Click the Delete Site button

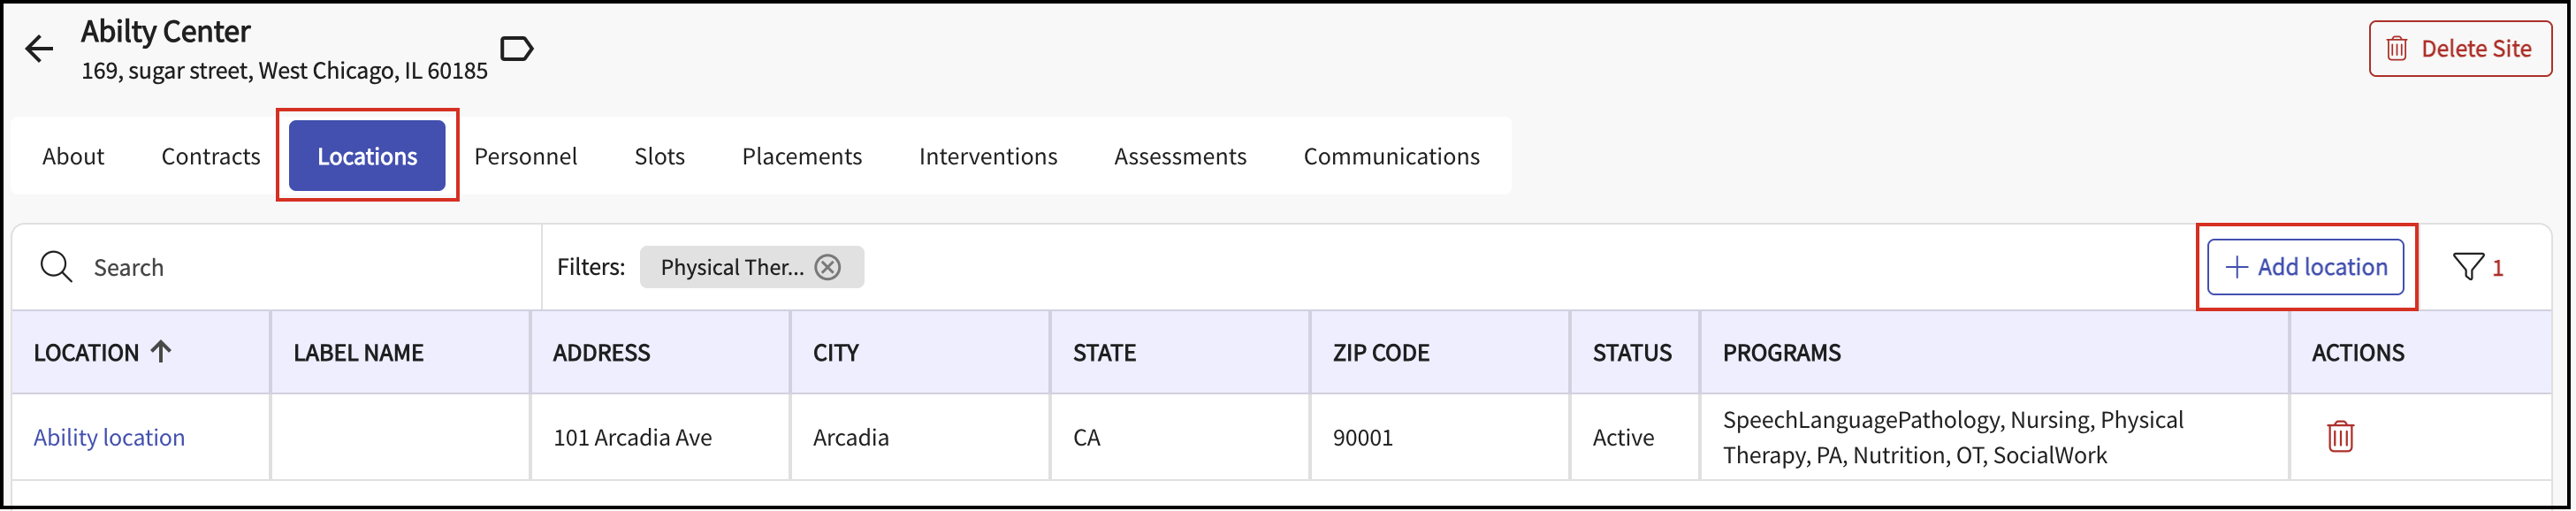[2460, 48]
